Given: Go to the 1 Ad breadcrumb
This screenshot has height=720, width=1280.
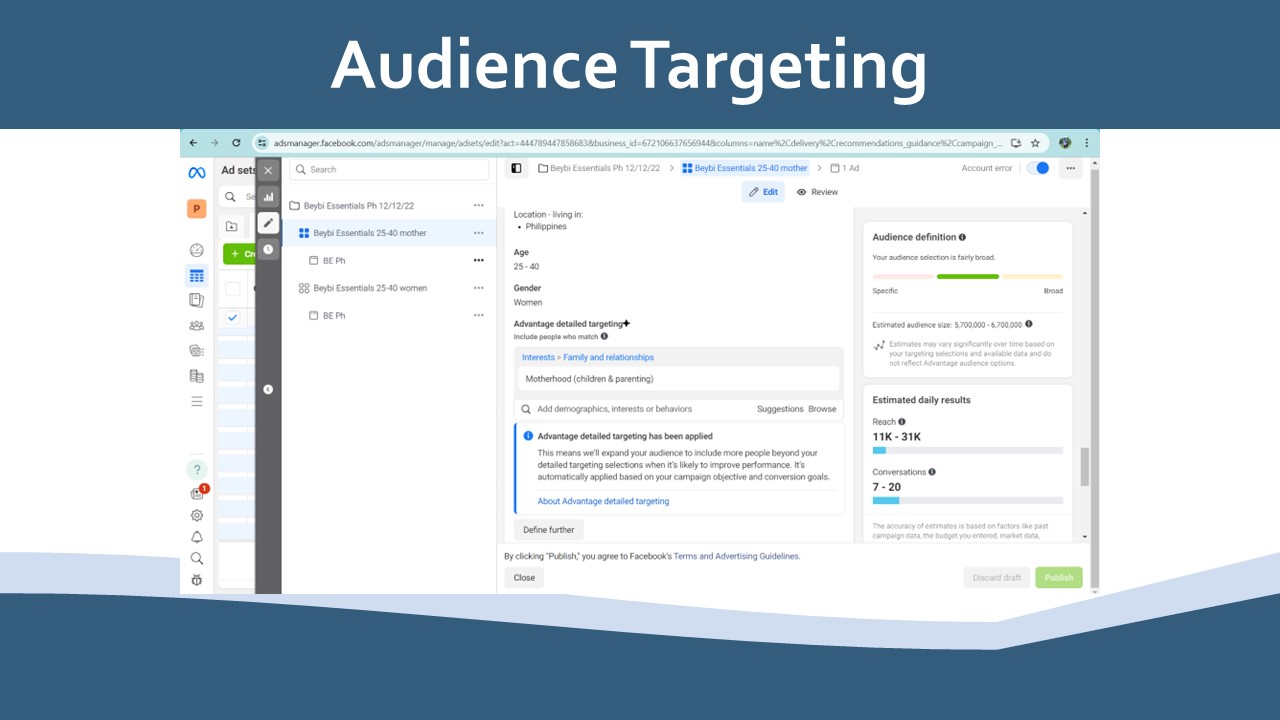Looking at the screenshot, I should click(x=845, y=168).
